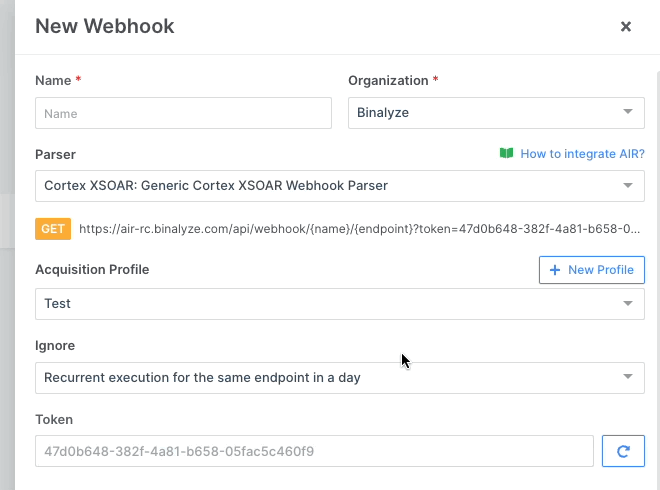Click the Parser dropdown caret arrow
660x490 pixels.
coord(627,185)
